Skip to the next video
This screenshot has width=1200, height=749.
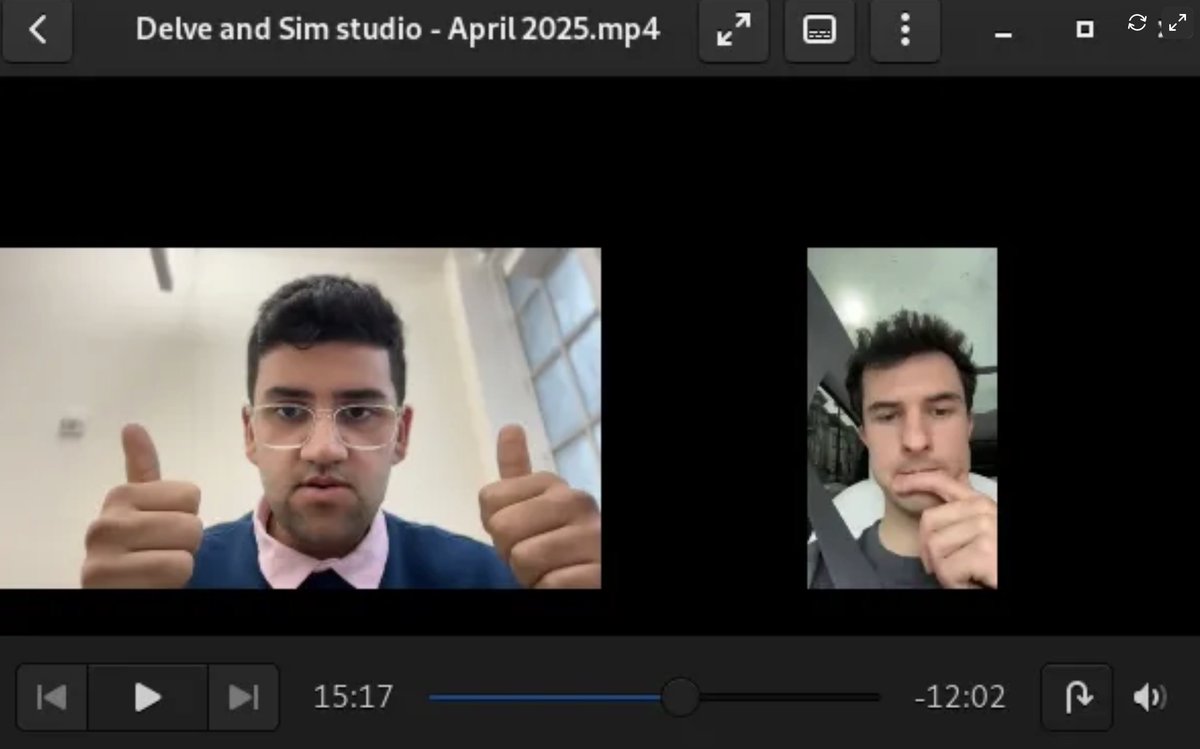pos(244,697)
